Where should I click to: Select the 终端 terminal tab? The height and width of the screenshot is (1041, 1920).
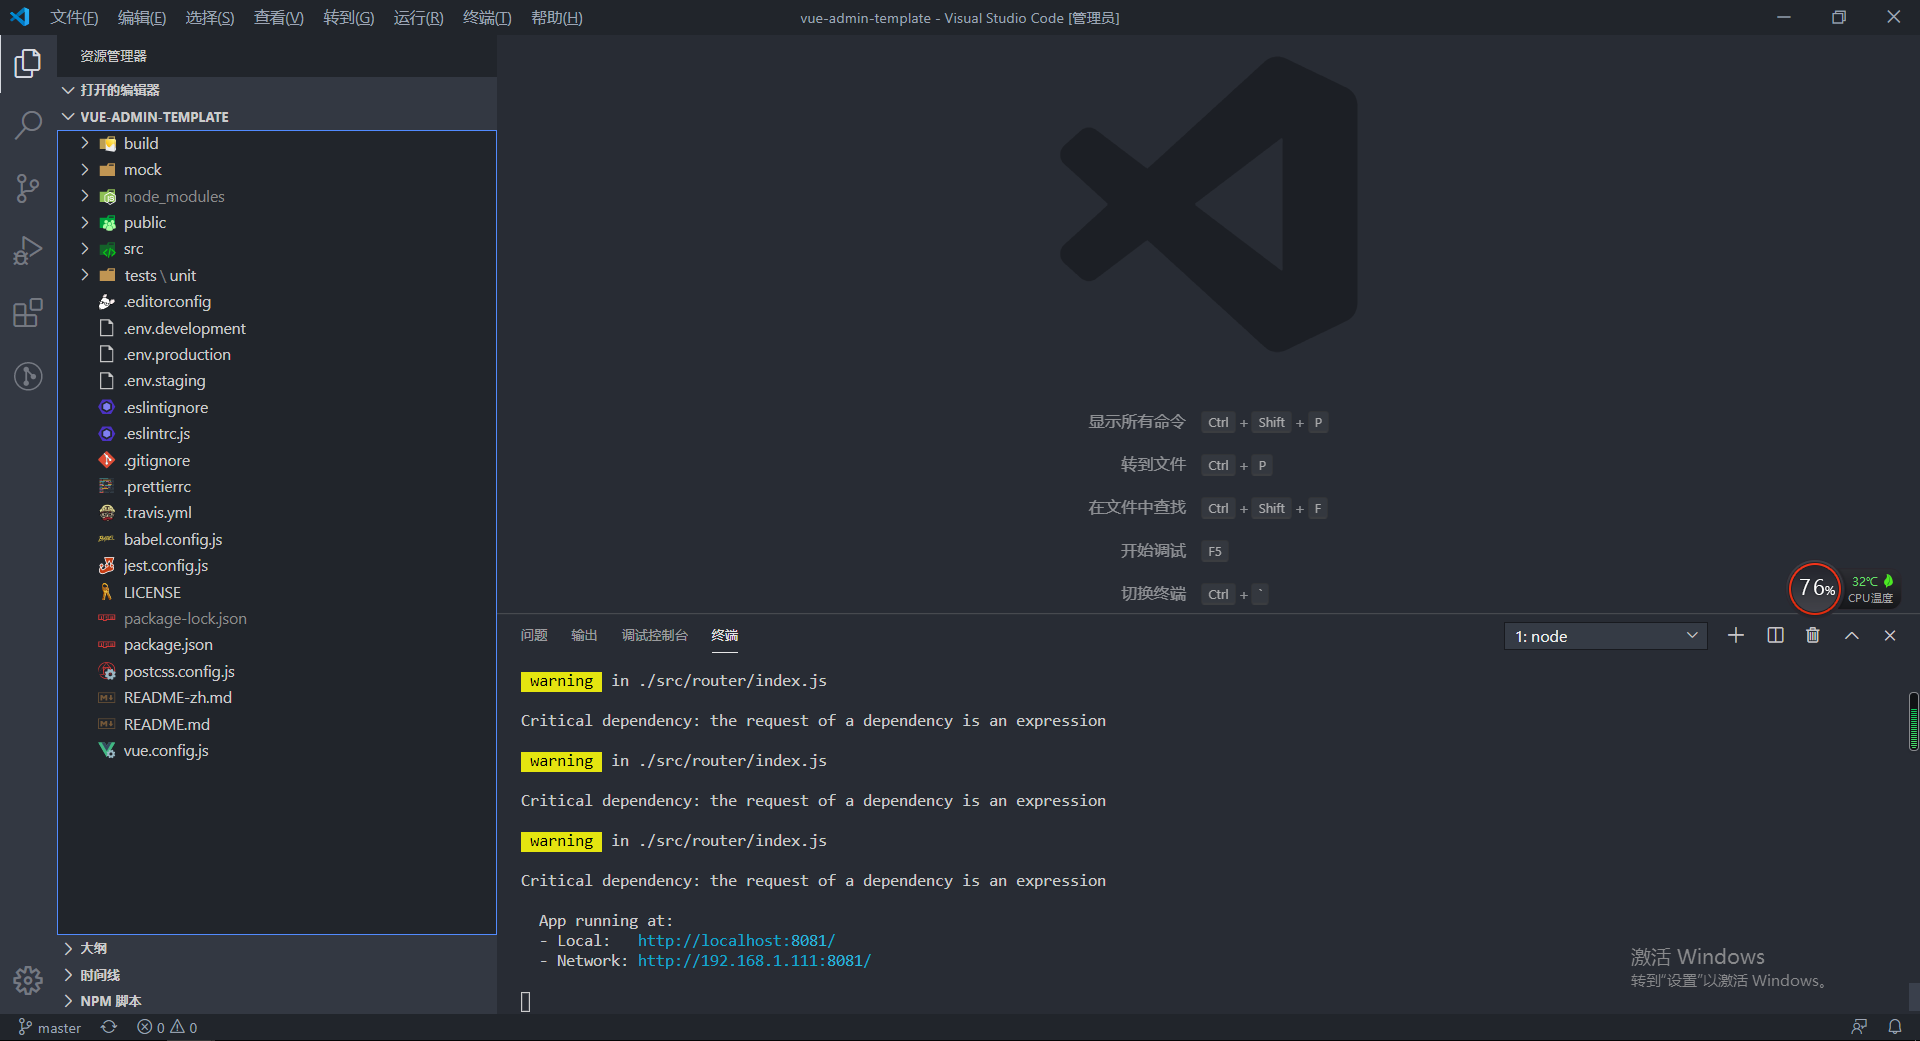pos(725,636)
